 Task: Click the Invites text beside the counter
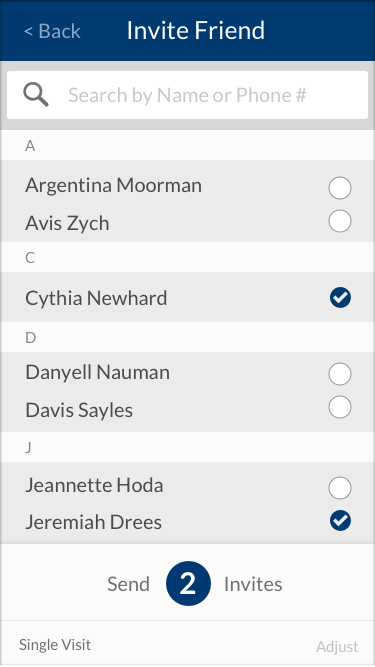pyautogui.click(x=253, y=584)
